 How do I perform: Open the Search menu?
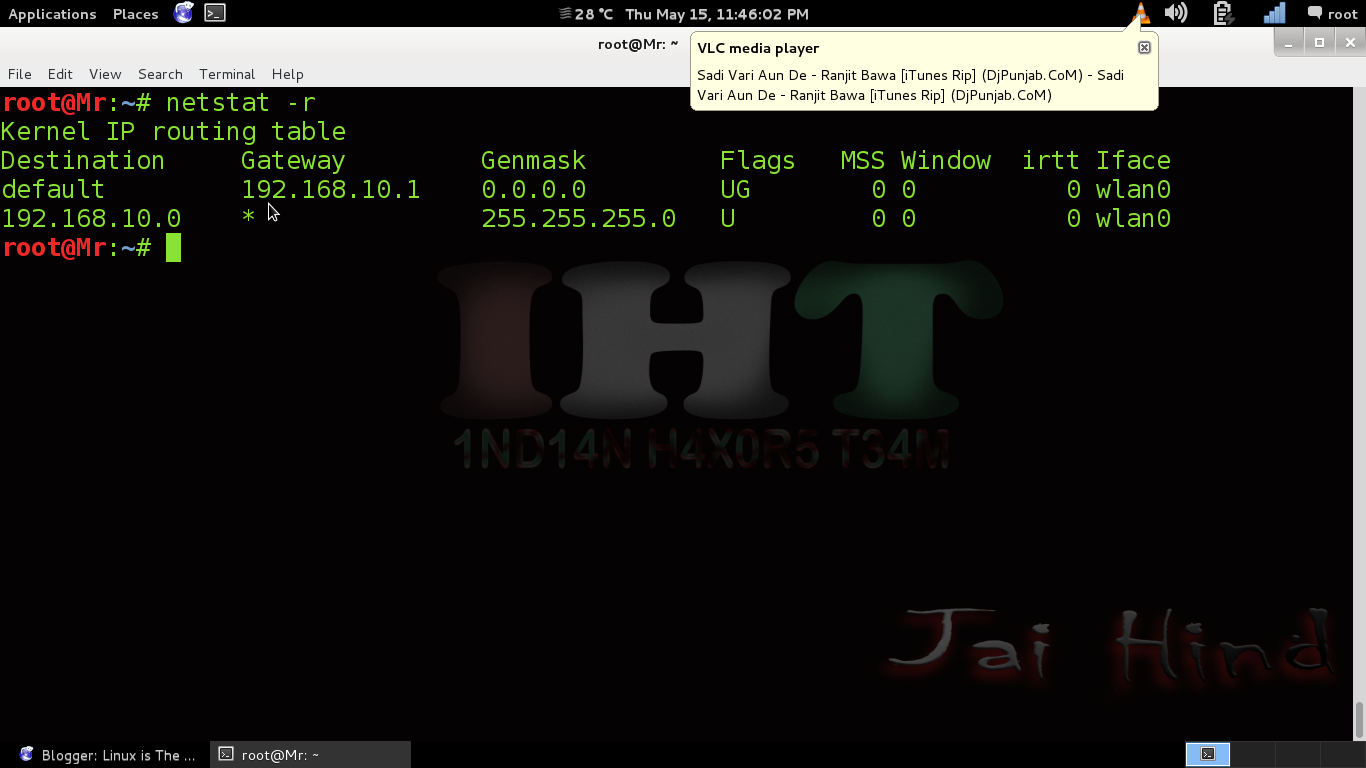coord(160,74)
